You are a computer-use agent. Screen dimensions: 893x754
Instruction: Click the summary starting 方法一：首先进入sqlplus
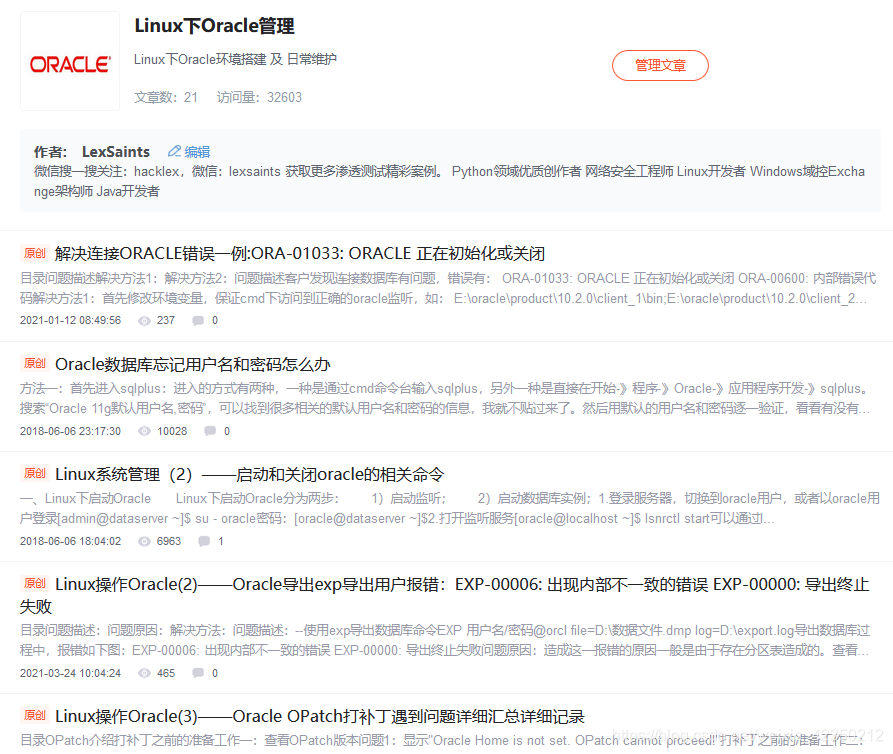coord(446,399)
